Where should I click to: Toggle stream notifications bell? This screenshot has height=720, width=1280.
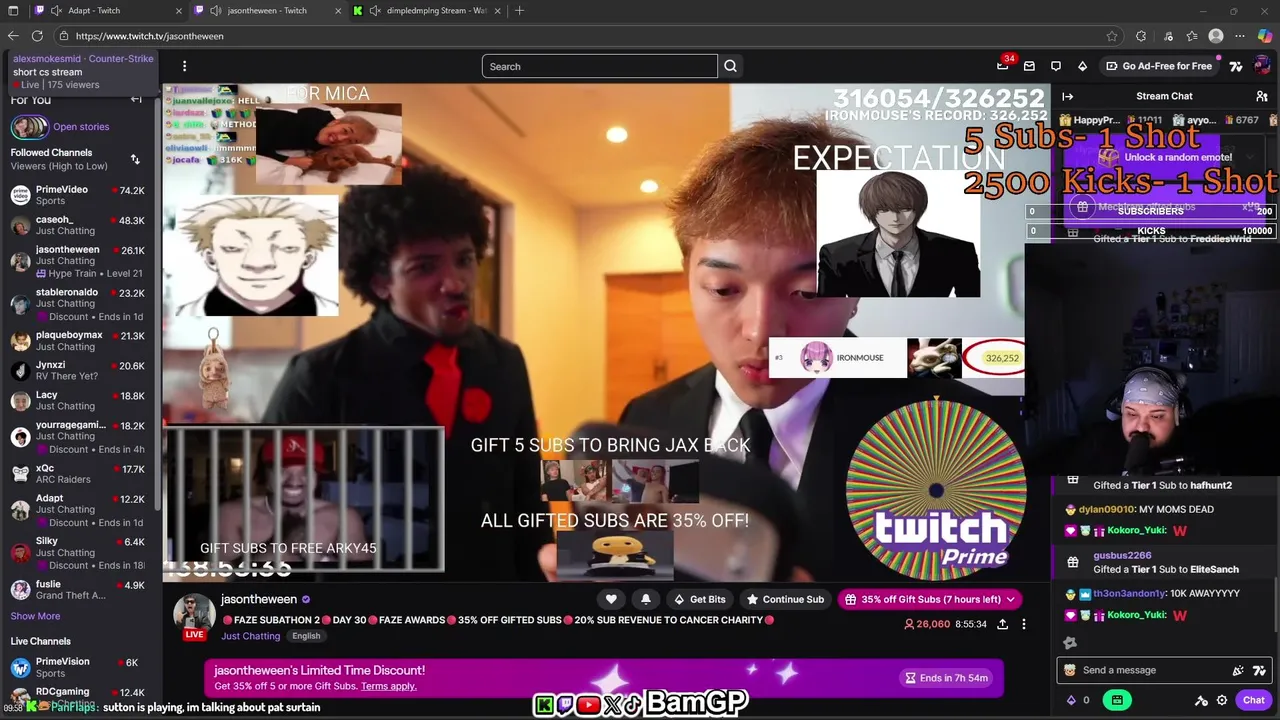645,599
